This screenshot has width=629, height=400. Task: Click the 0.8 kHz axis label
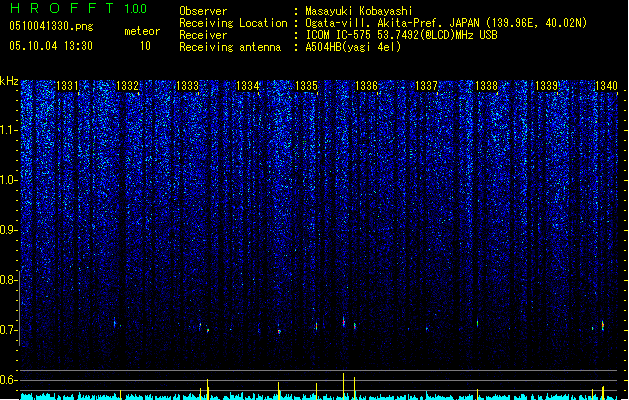pyautogui.click(x=9, y=280)
